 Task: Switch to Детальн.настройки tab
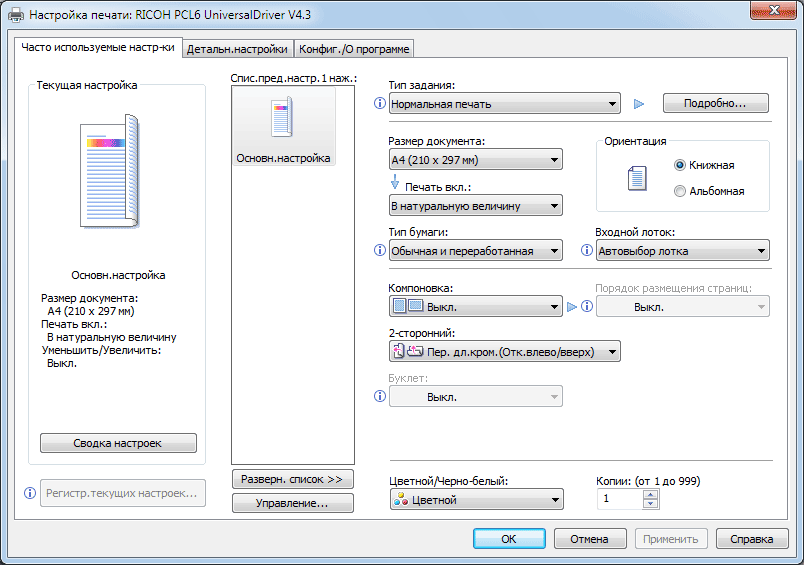pyautogui.click(x=237, y=49)
